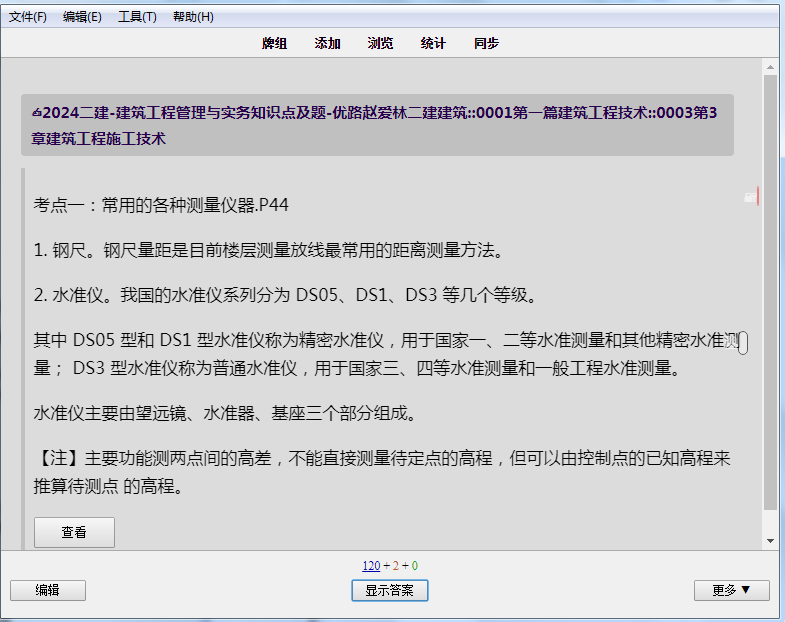This screenshot has height=622, width=785.
Task: Click the line 考点一：常用的各种测量仪器.P44
Action: (x=161, y=205)
